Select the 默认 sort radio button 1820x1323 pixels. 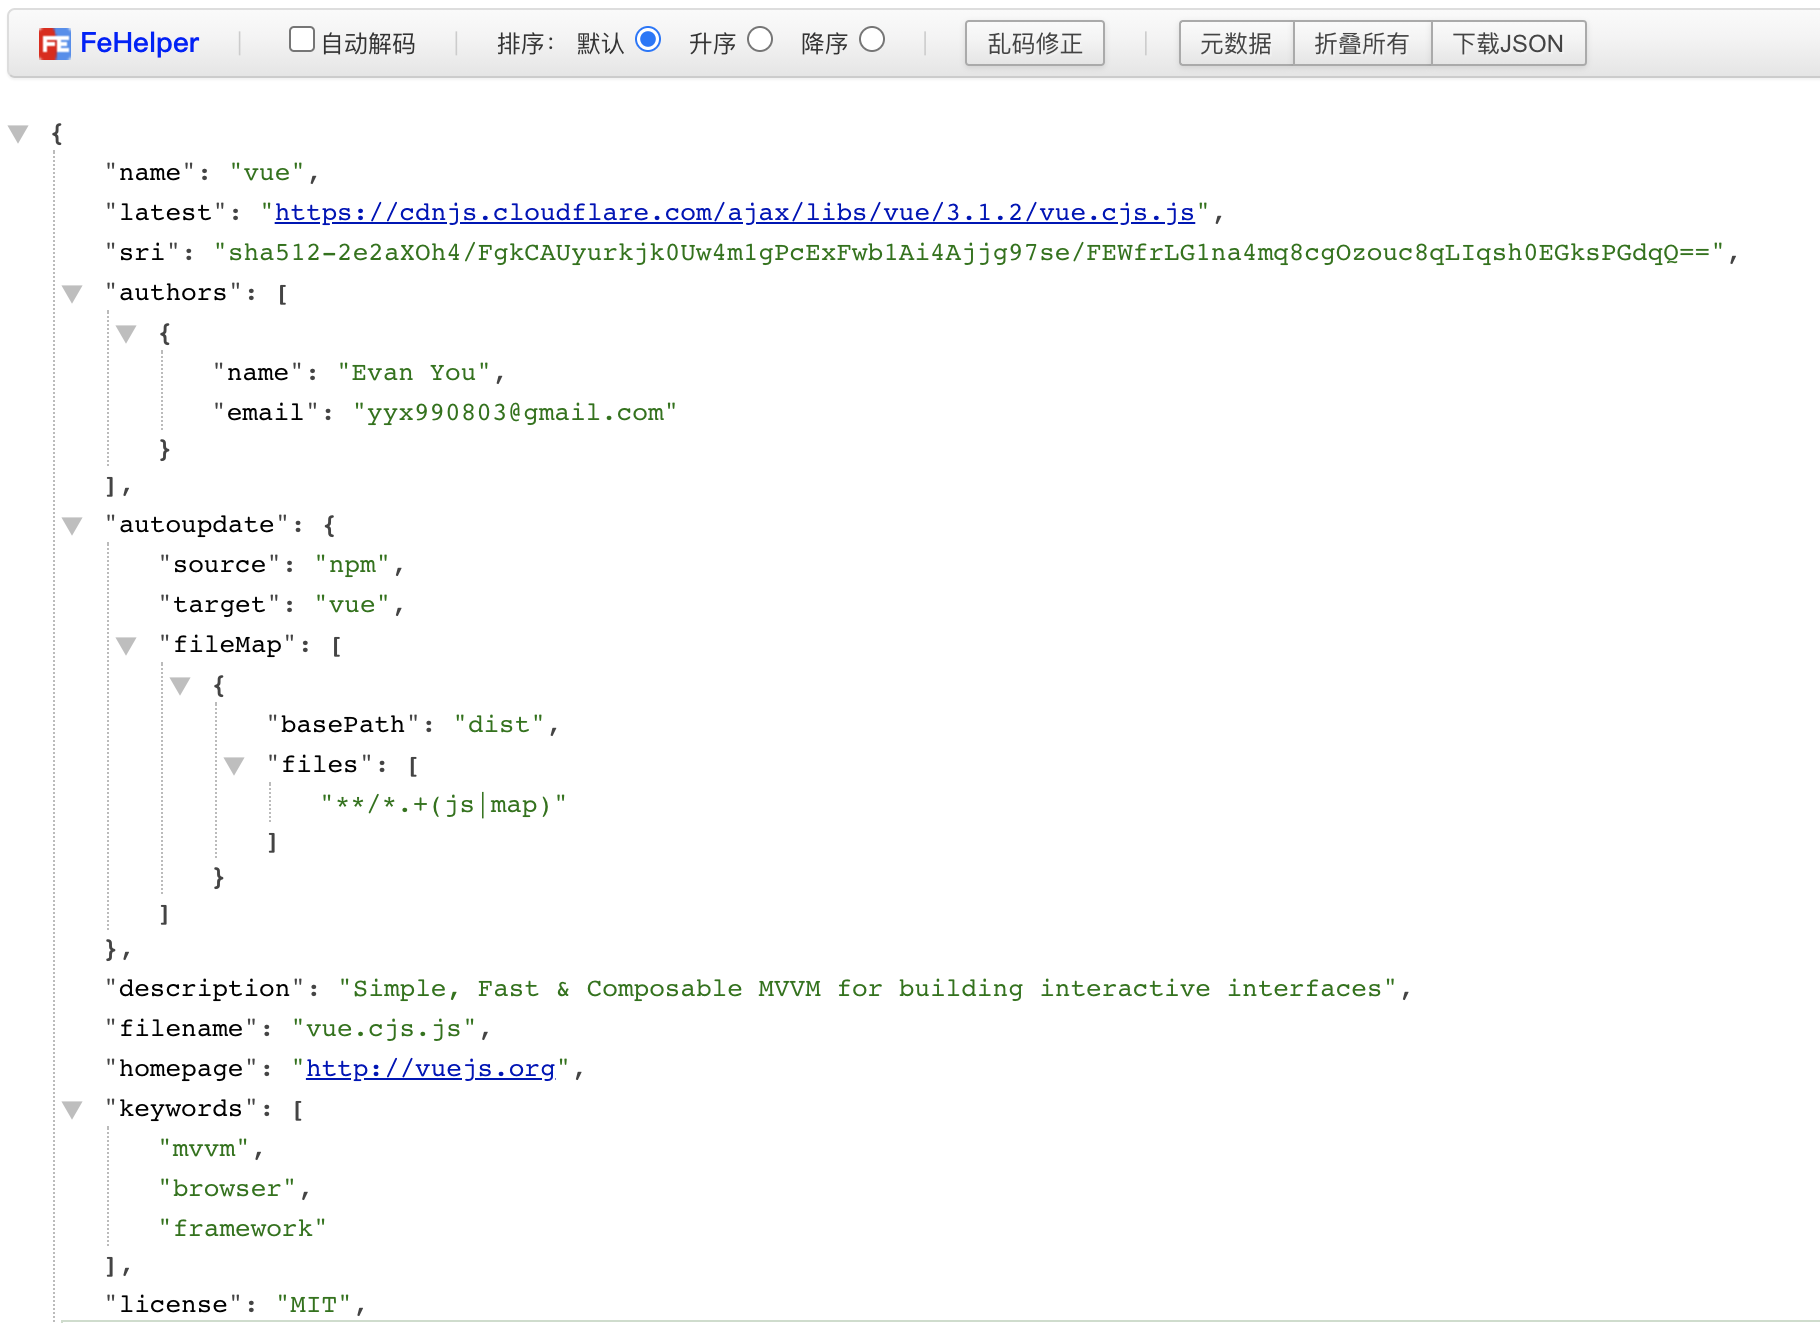pyautogui.click(x=648, y=40)
